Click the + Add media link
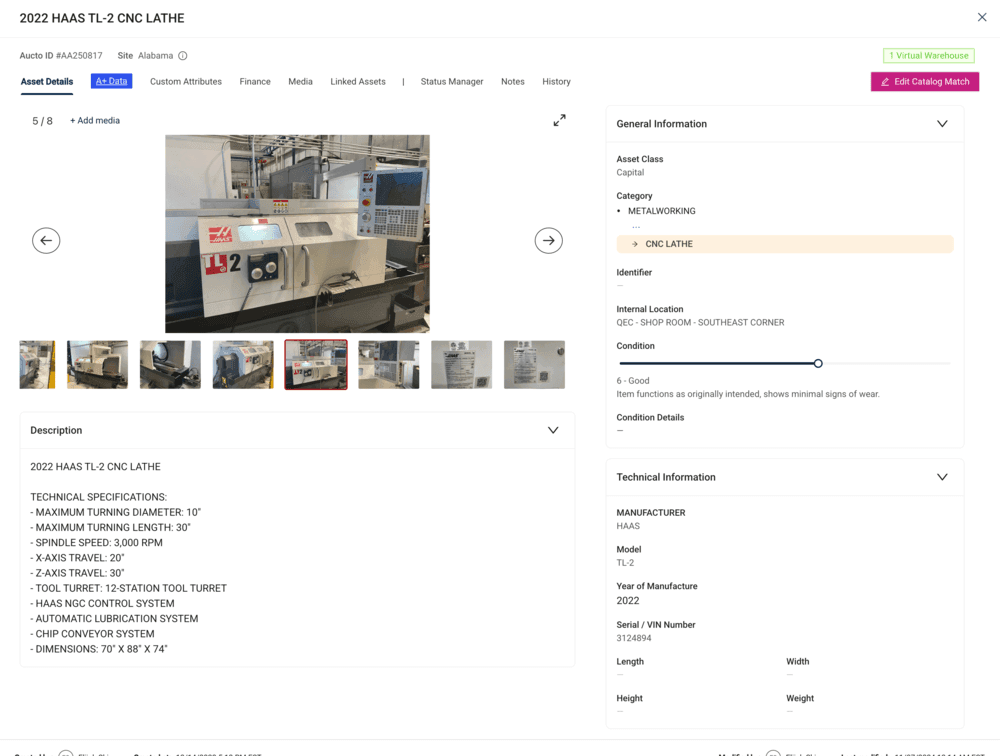The height and width of the screenshot is (756, 1000). (x=95, y=121)
